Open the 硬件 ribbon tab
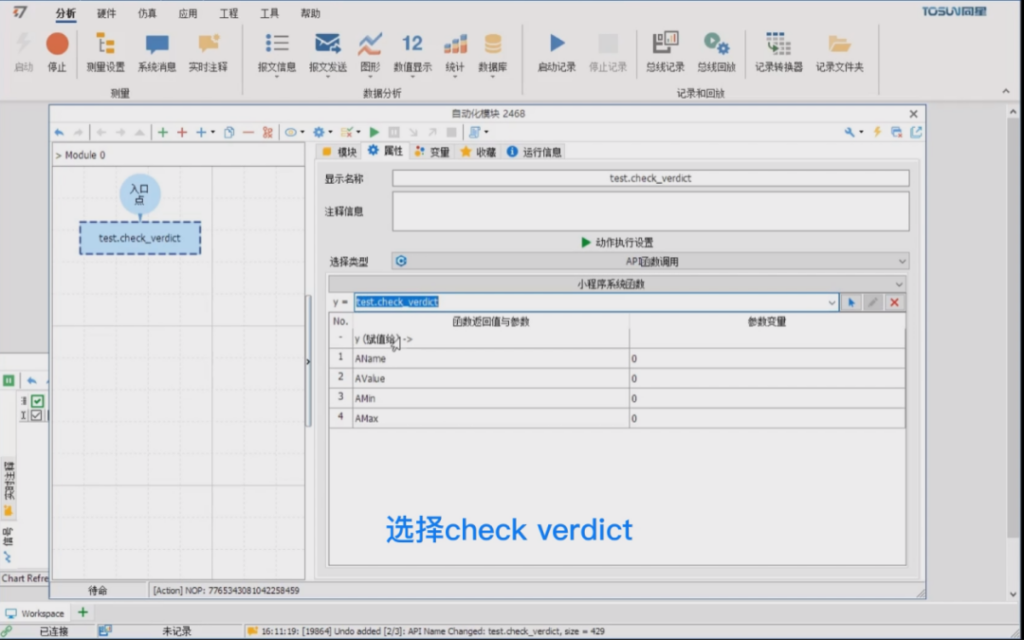This screenshot has height=640, width=1024. 106,14
